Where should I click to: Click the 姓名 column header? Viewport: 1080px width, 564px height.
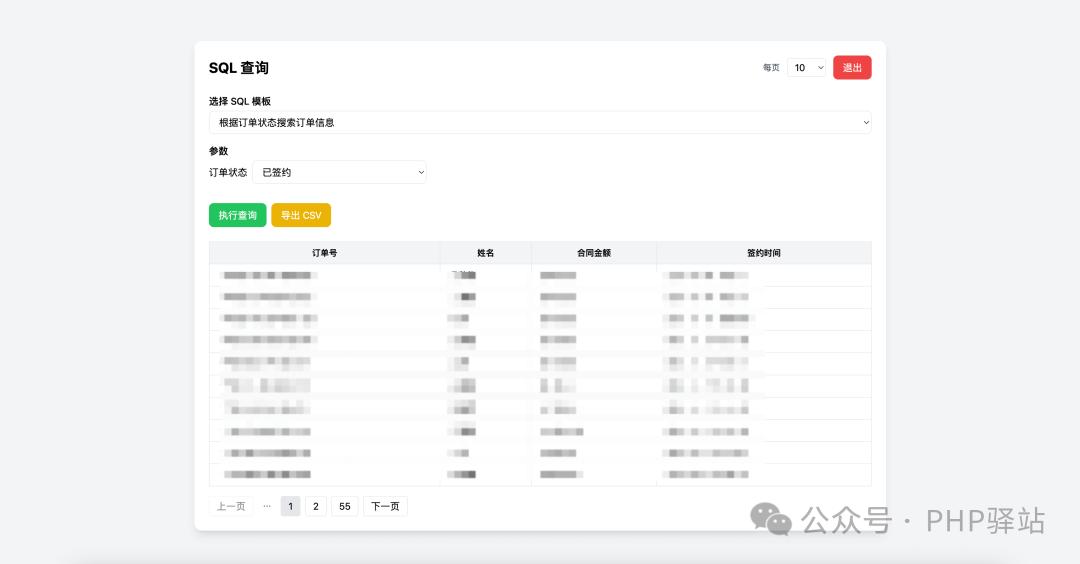(x=486, y=253)
